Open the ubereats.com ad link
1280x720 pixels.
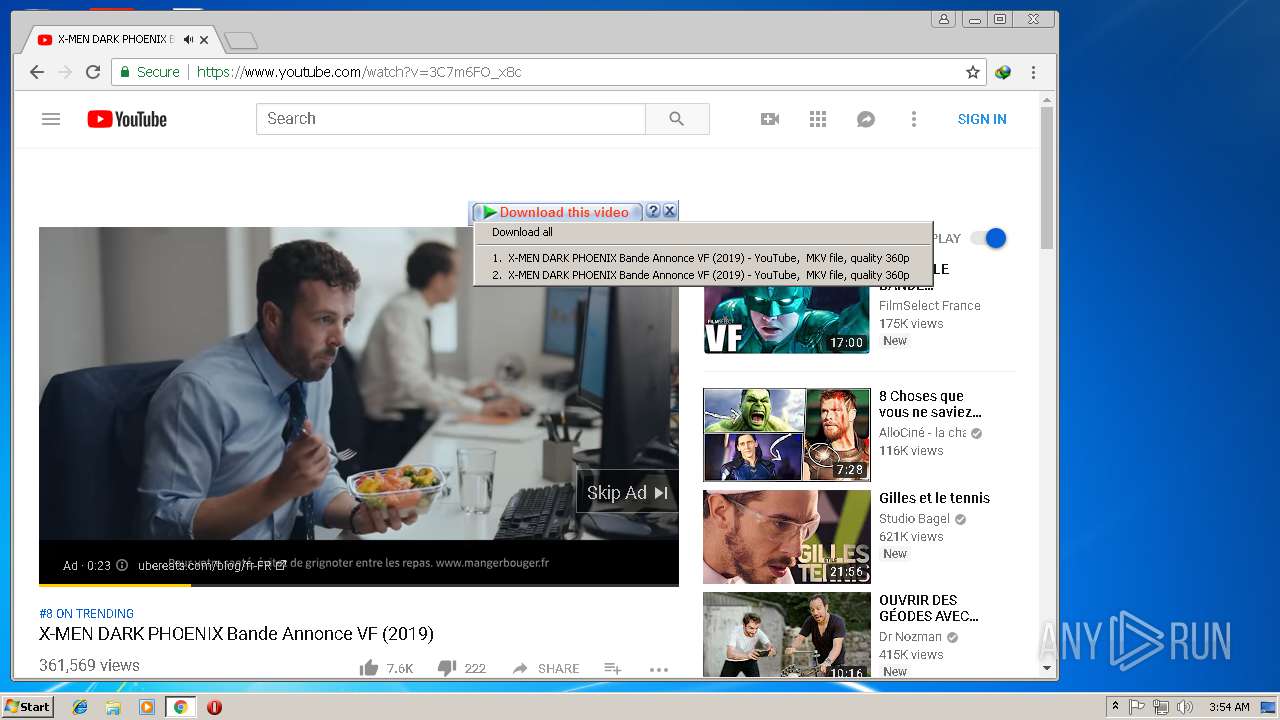[x=211, y=565]
